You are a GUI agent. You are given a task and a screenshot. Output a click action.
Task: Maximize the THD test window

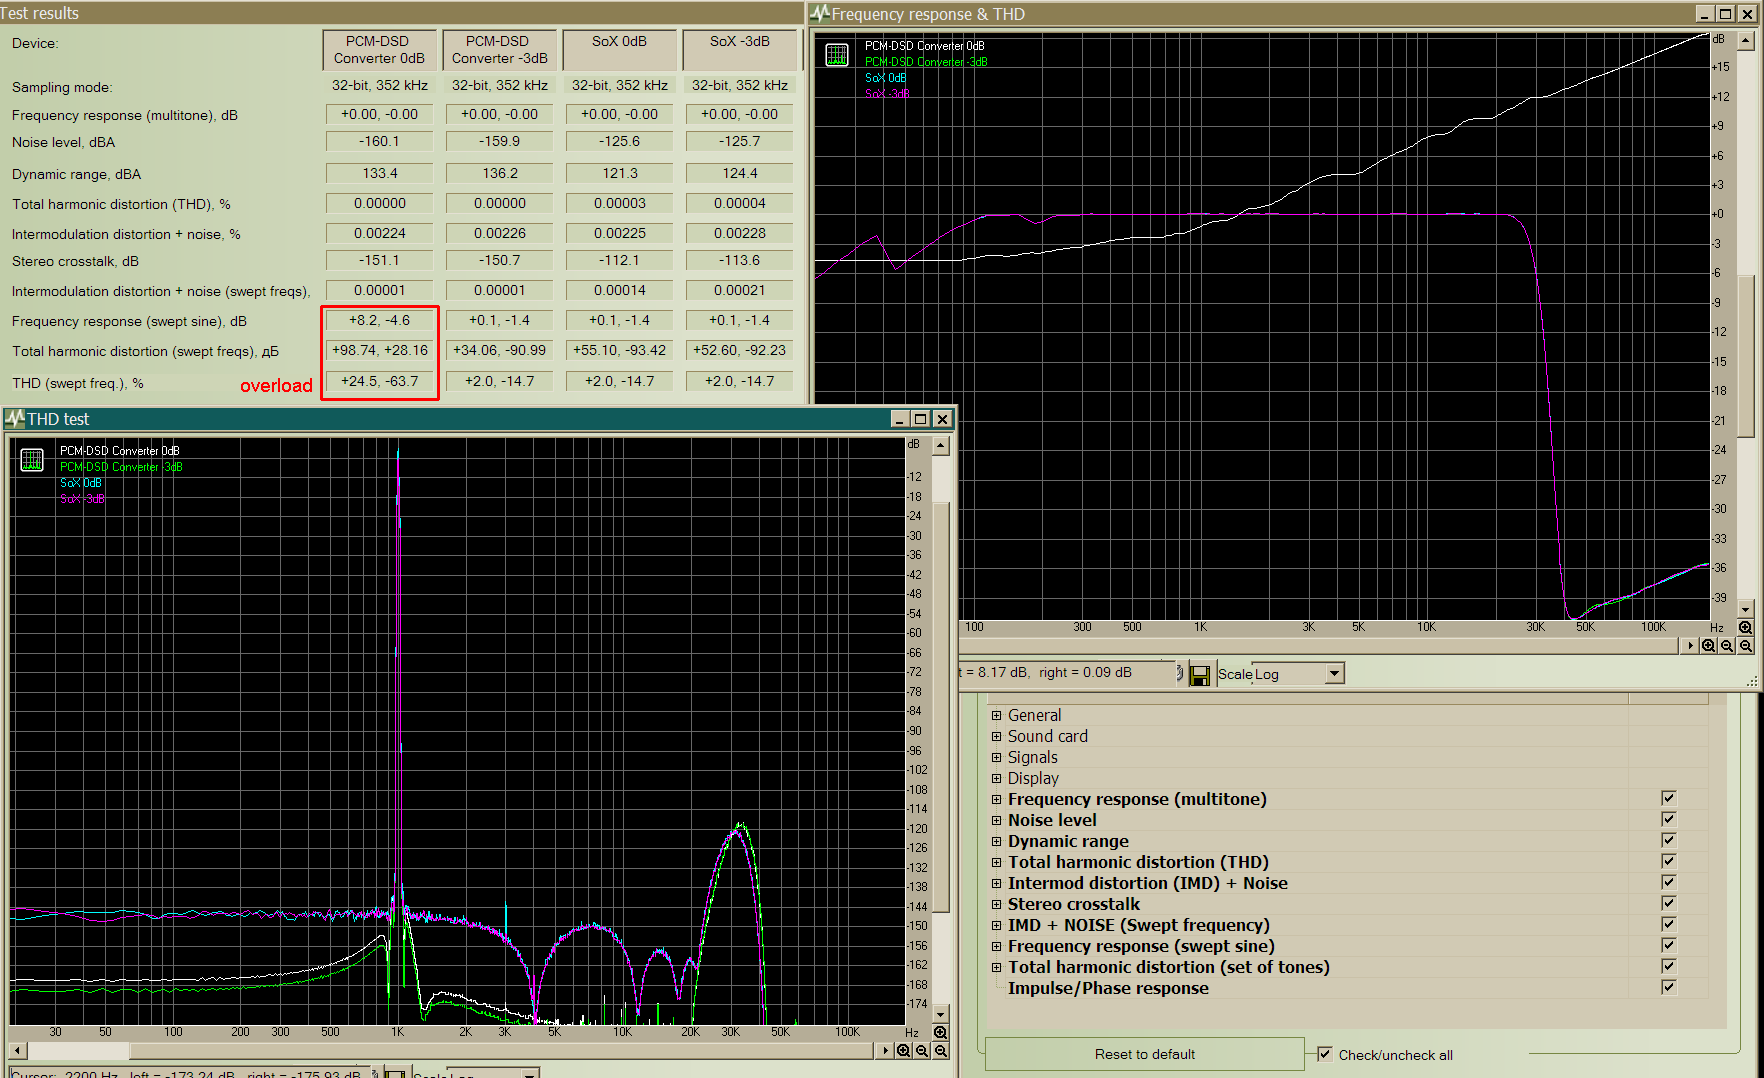point(921,419)
